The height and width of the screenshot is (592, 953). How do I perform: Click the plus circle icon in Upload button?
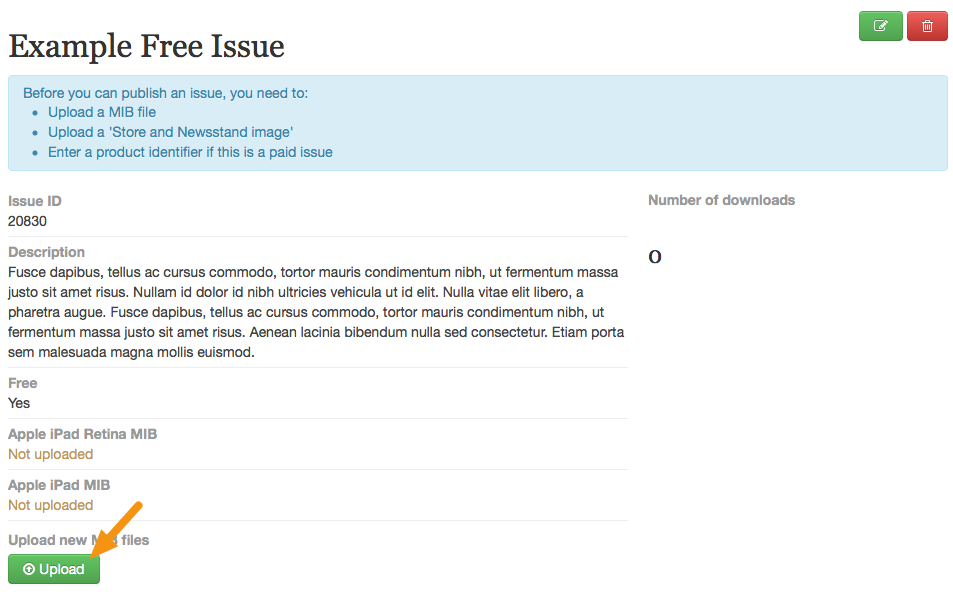tap(29, 569)
